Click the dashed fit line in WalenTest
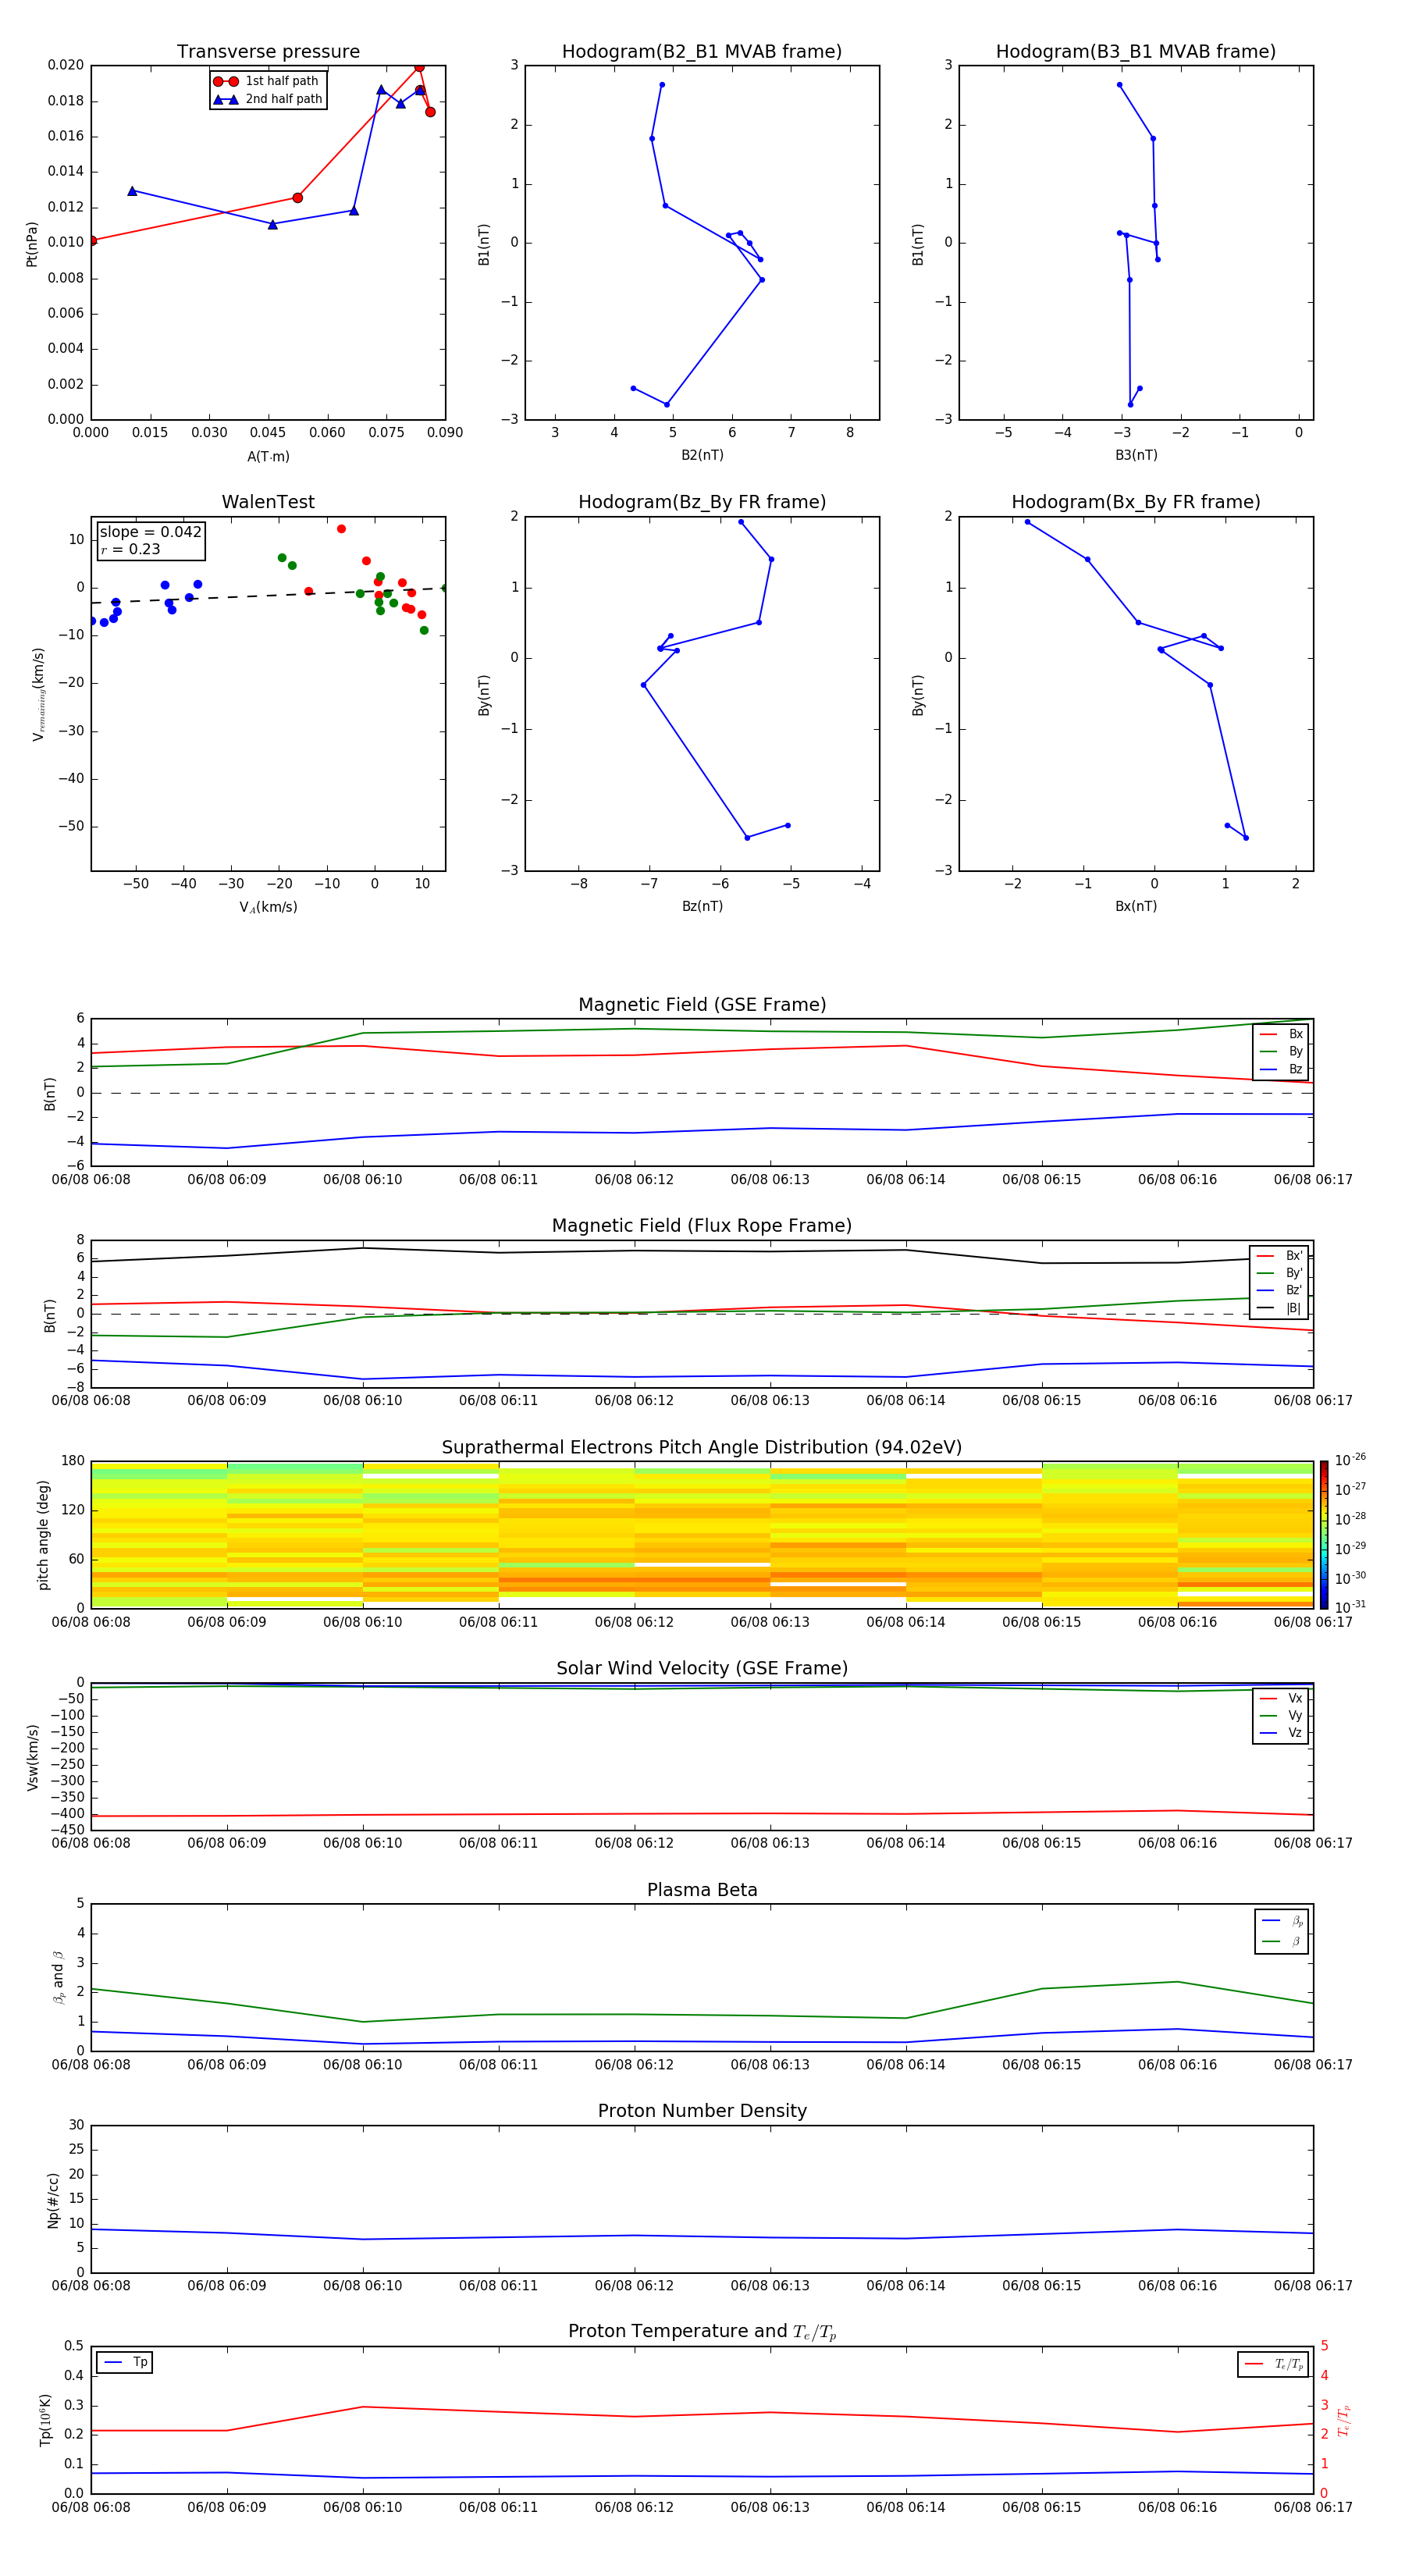 268,596
